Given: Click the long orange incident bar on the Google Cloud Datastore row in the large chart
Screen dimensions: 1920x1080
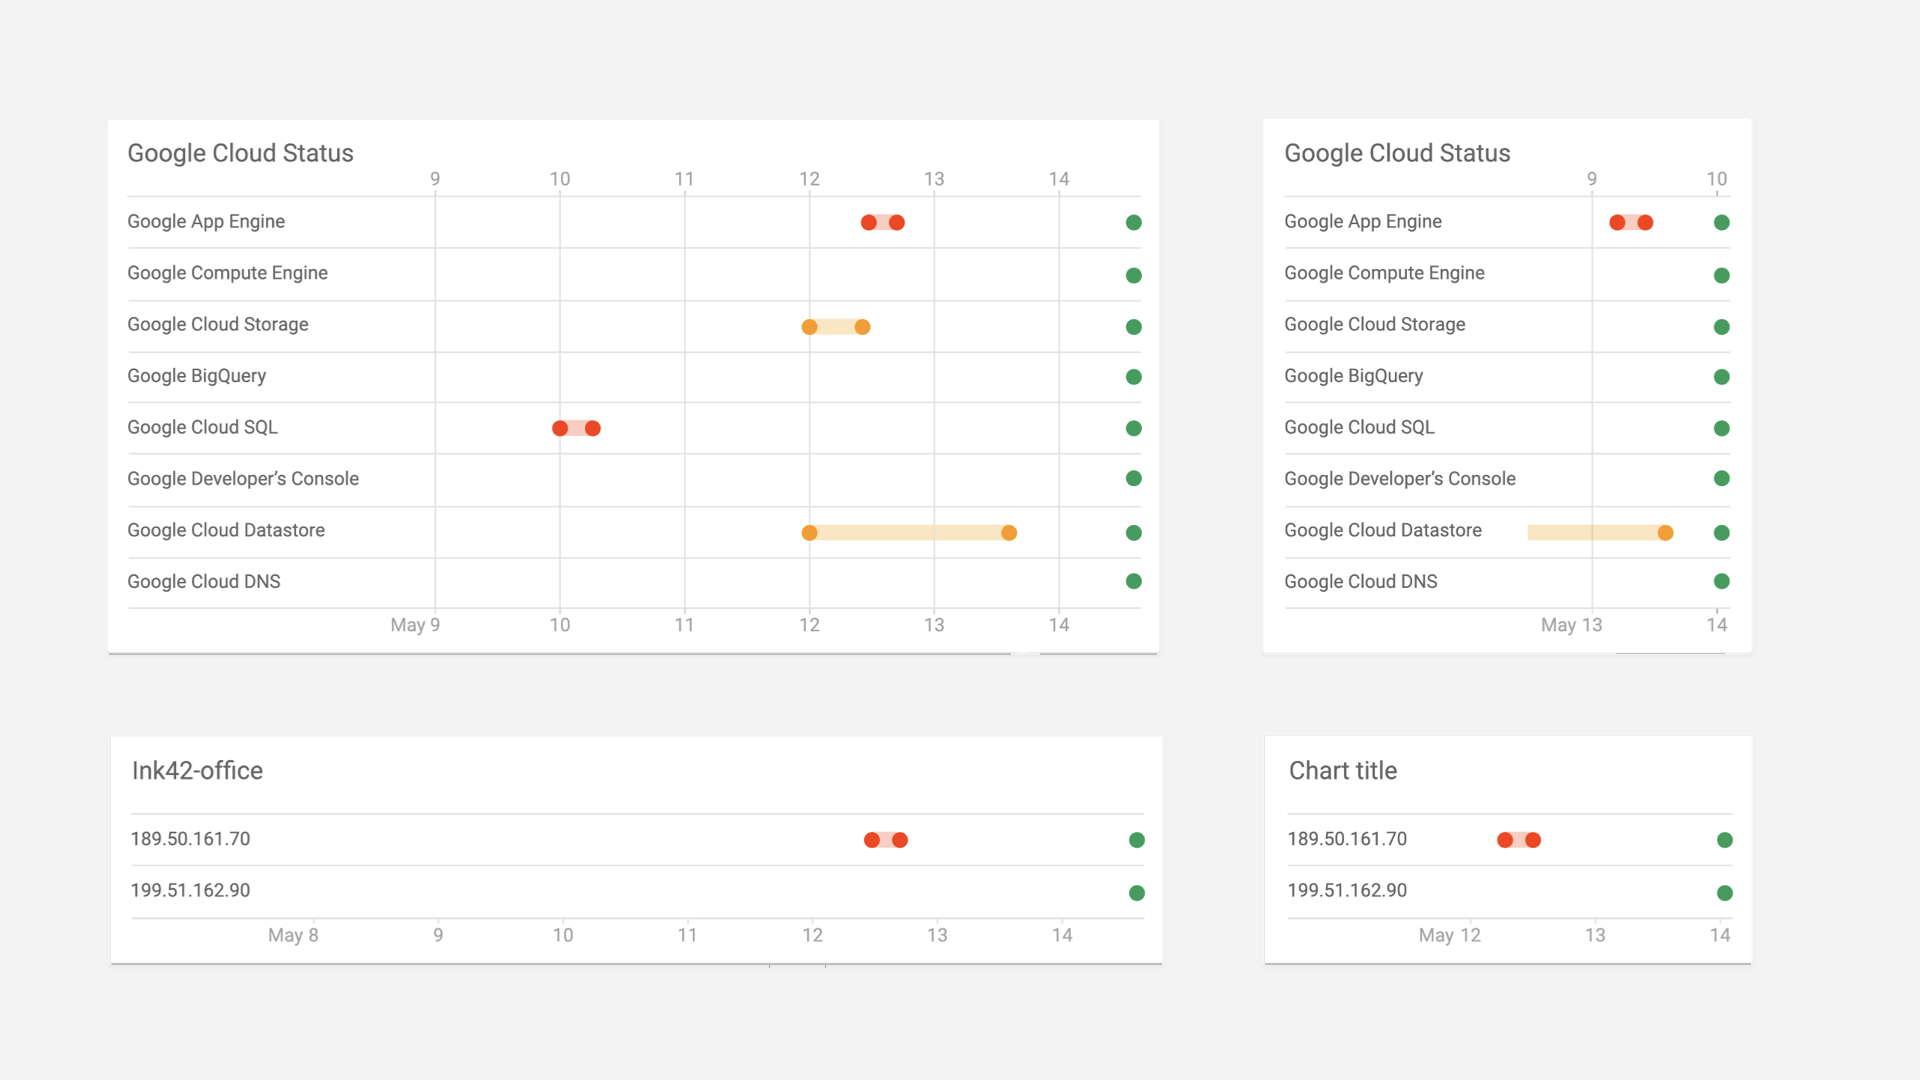Looking at the screenshot, I should click(x=909, y=533).
